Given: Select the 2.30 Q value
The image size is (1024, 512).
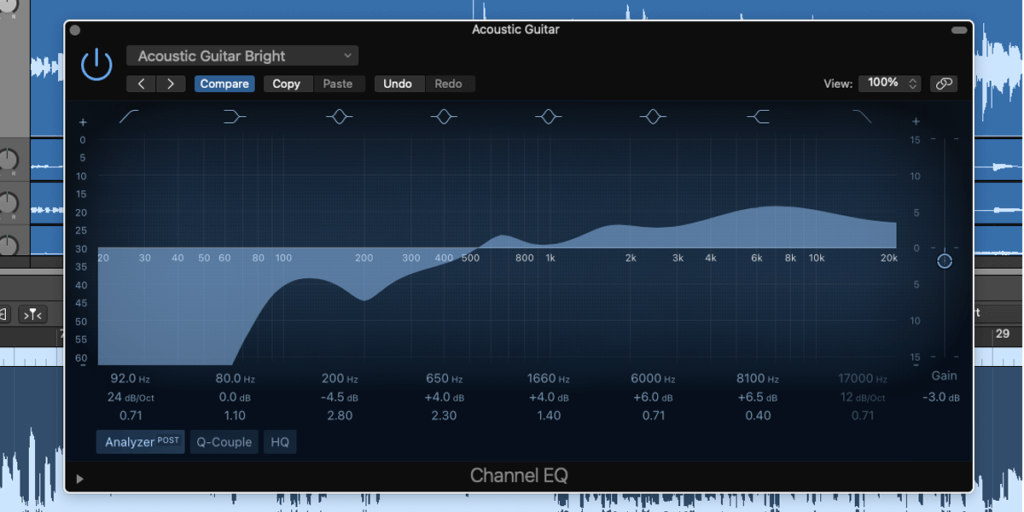Looking at the screenshot, I should pyautogui.click(x=444, y=416).
